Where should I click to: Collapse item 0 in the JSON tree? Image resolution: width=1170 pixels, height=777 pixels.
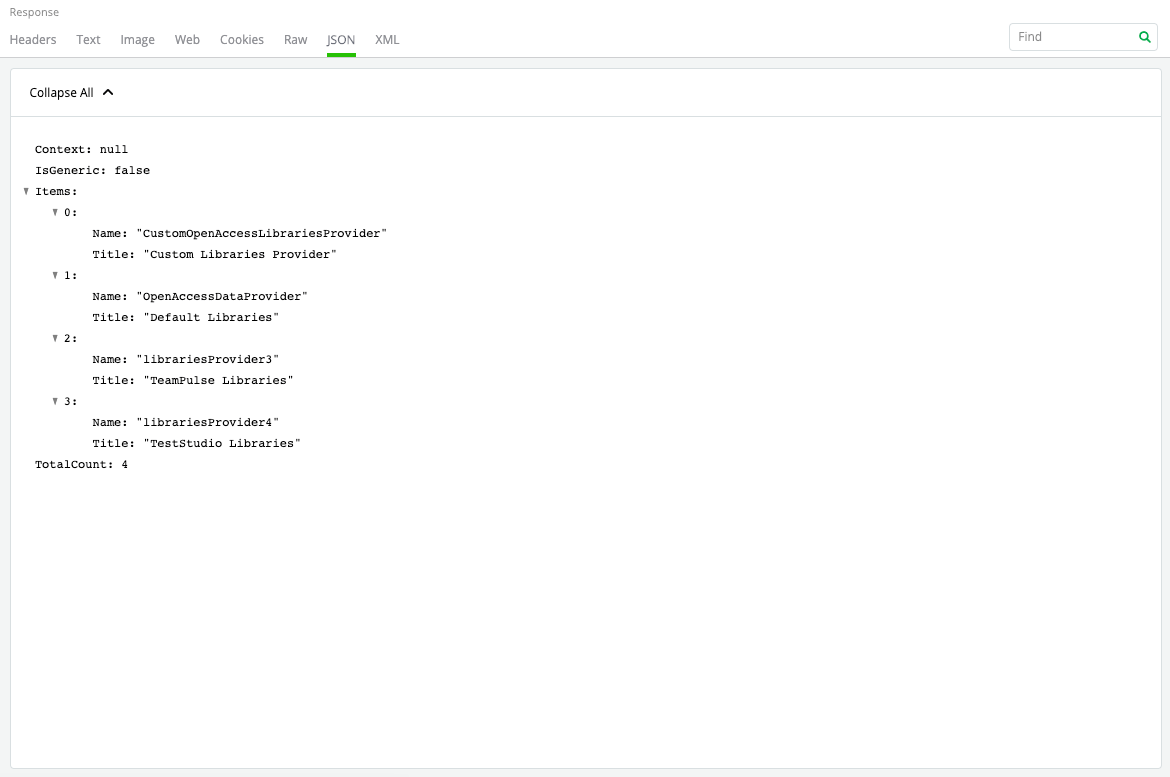(55, 212)
